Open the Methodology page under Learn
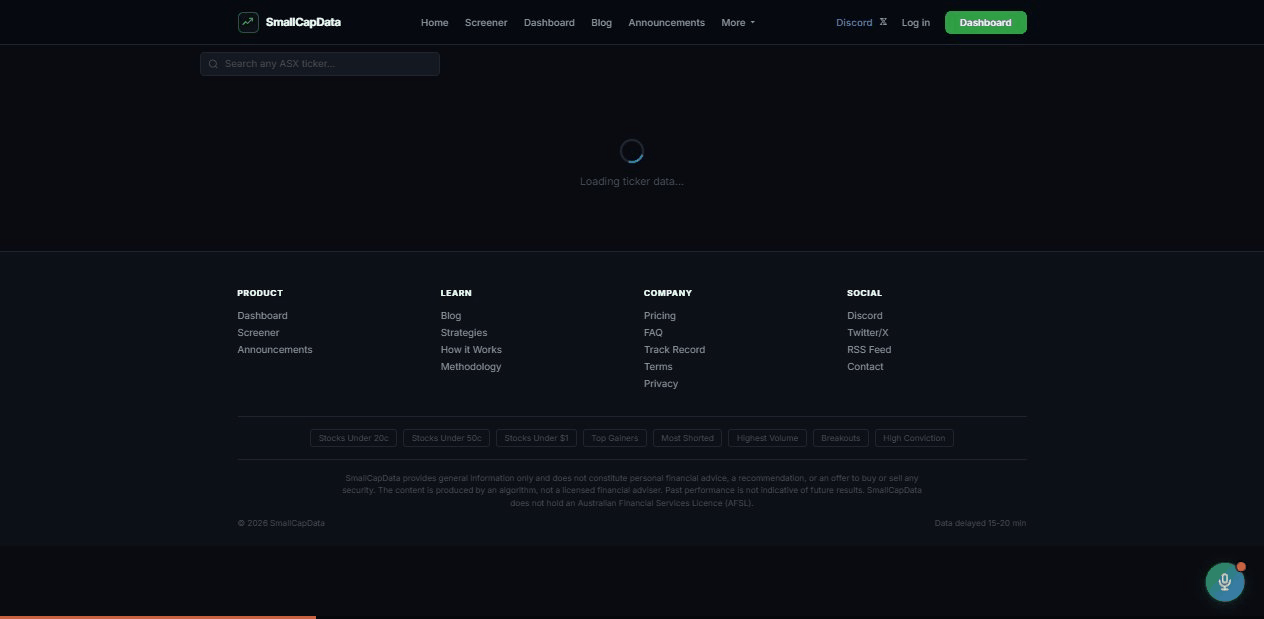The height and width of the screenshot is (619, 1264). click(x=471, y=366)
